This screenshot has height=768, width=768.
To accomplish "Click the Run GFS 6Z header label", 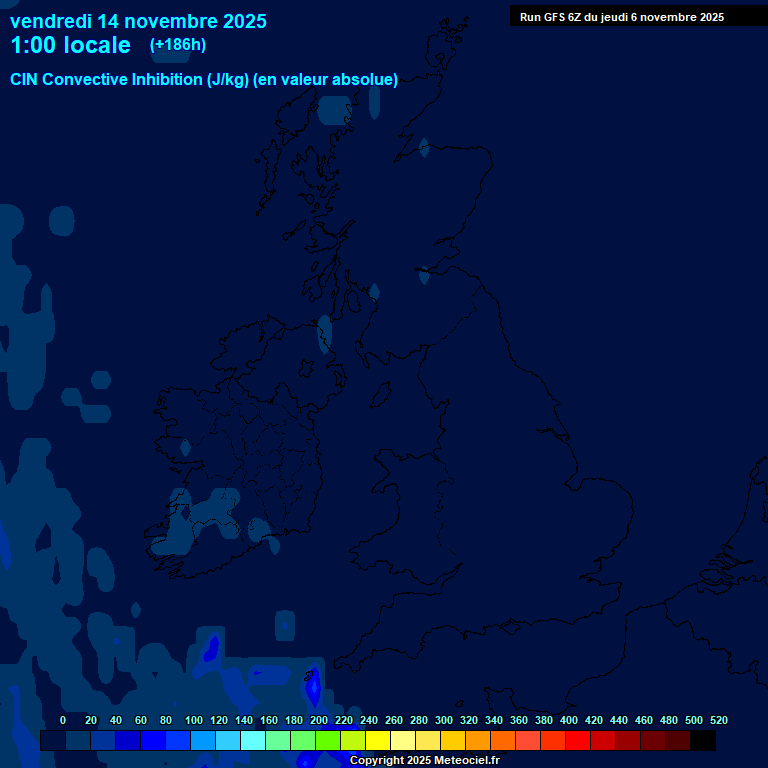I will (x=621, y=17).
